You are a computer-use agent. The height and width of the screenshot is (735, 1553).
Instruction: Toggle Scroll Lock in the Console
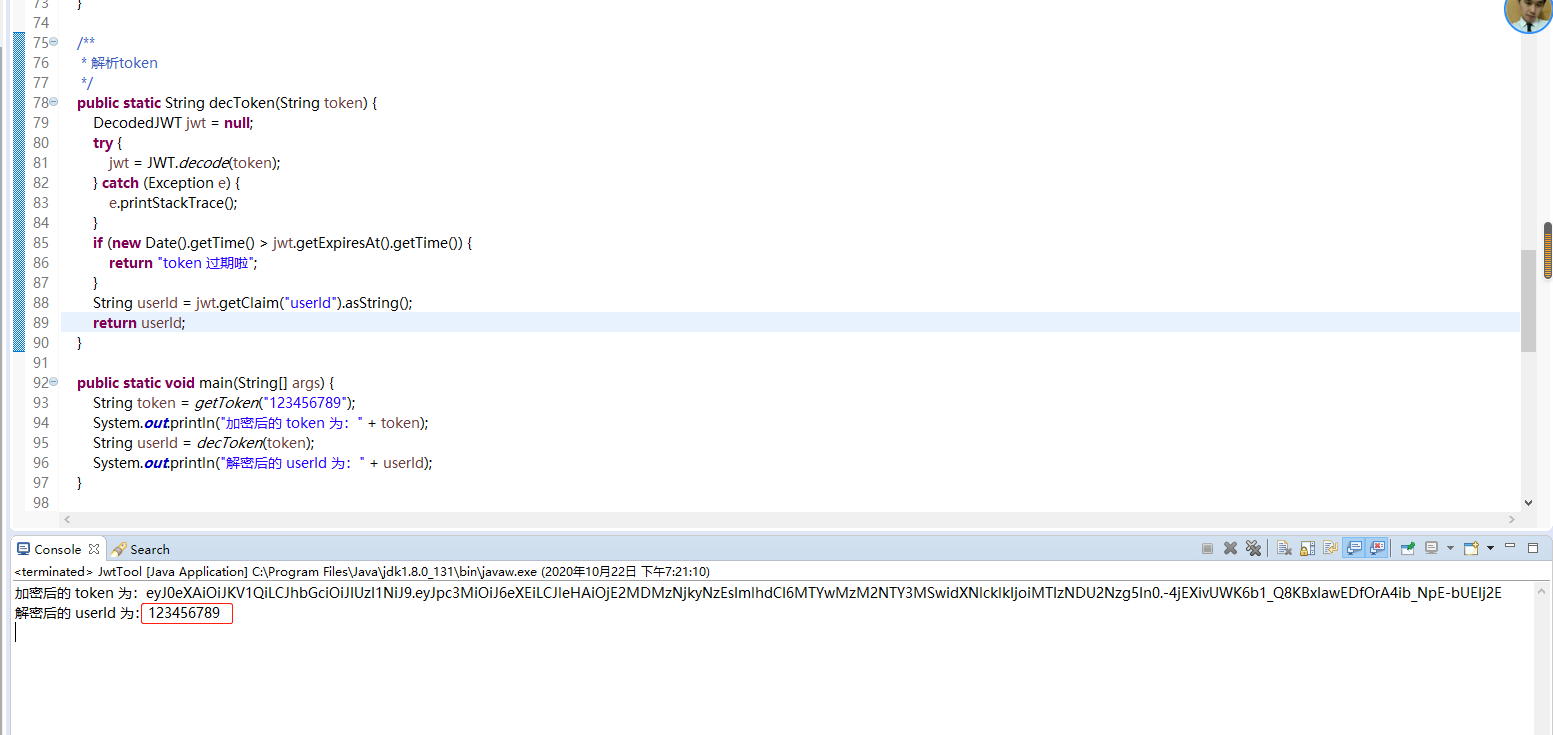[1308, 548]
